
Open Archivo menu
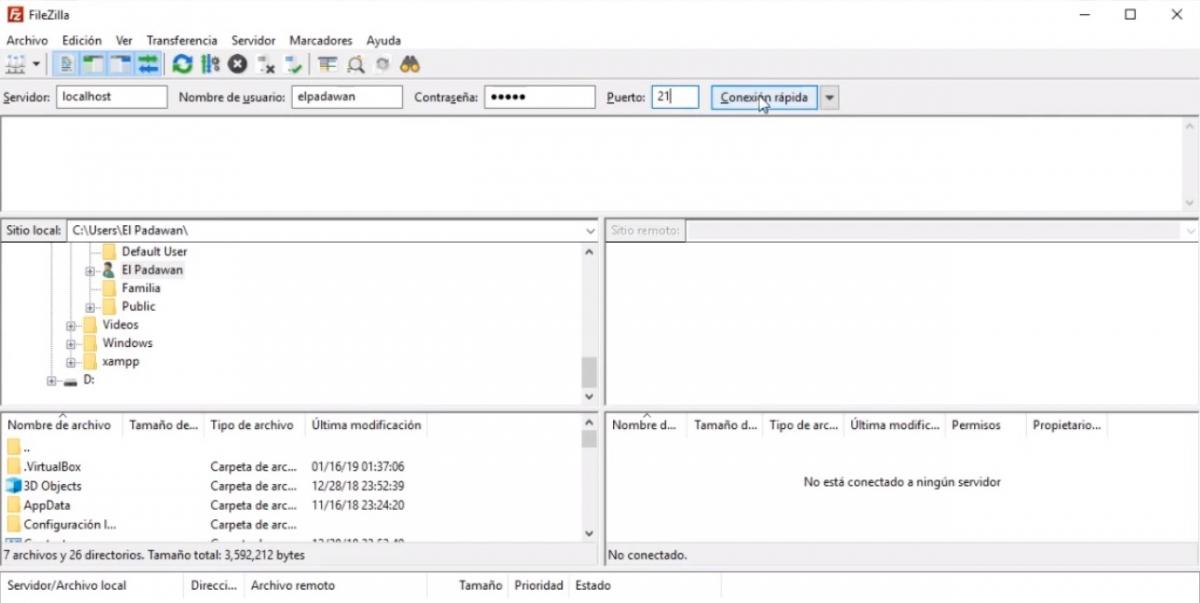(27, 40)
